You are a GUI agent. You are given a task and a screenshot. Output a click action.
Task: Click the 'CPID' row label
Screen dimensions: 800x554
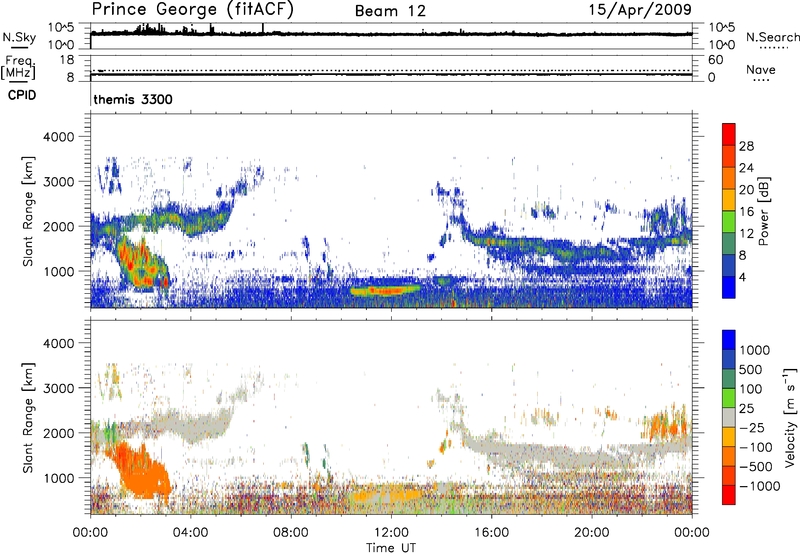point(22,95)
